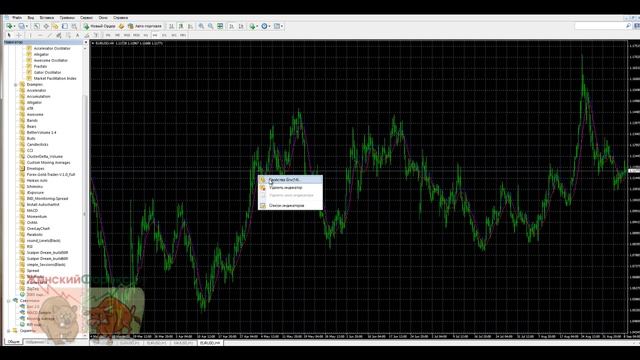
Task: Open dropdown arrow beside indicators plus icon
Action: pos(258,26)
